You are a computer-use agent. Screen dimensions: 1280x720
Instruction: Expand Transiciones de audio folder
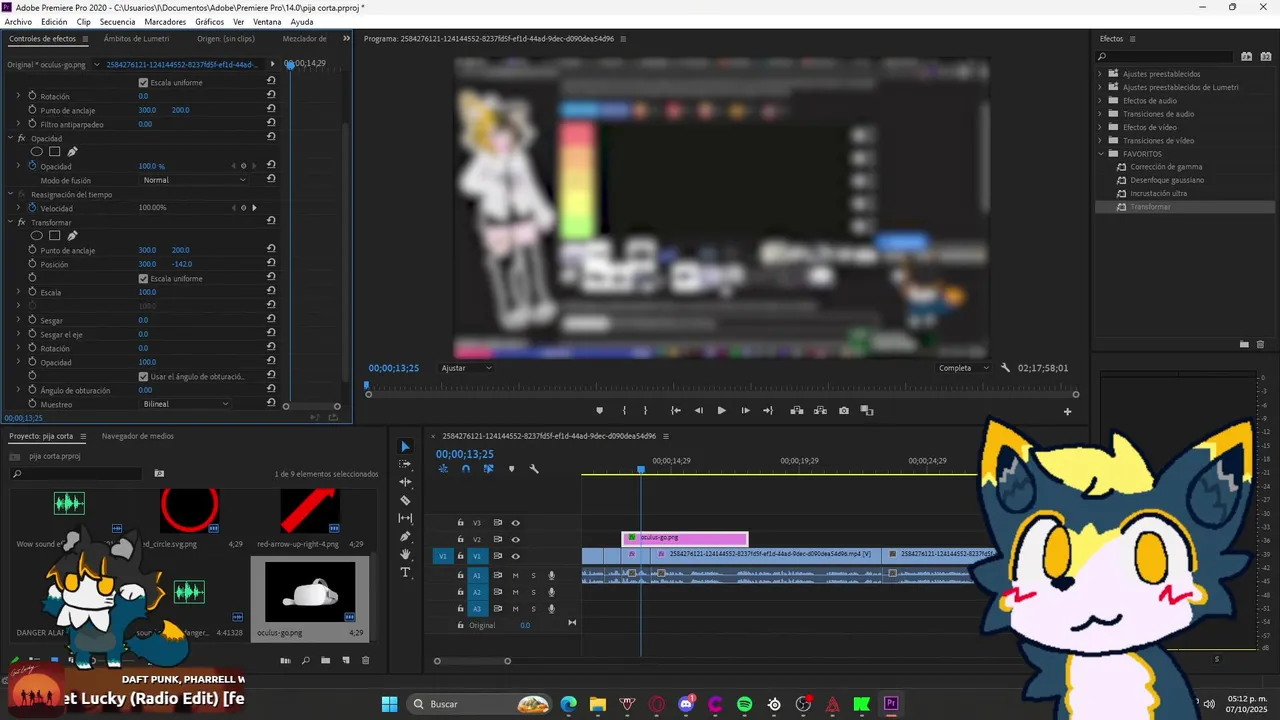1101,114
